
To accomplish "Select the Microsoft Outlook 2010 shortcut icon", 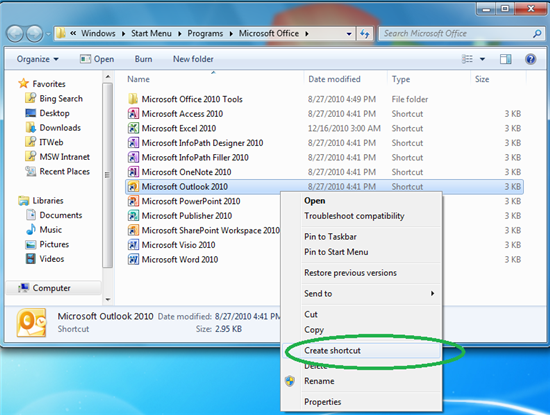I will (x=133, y=186).
